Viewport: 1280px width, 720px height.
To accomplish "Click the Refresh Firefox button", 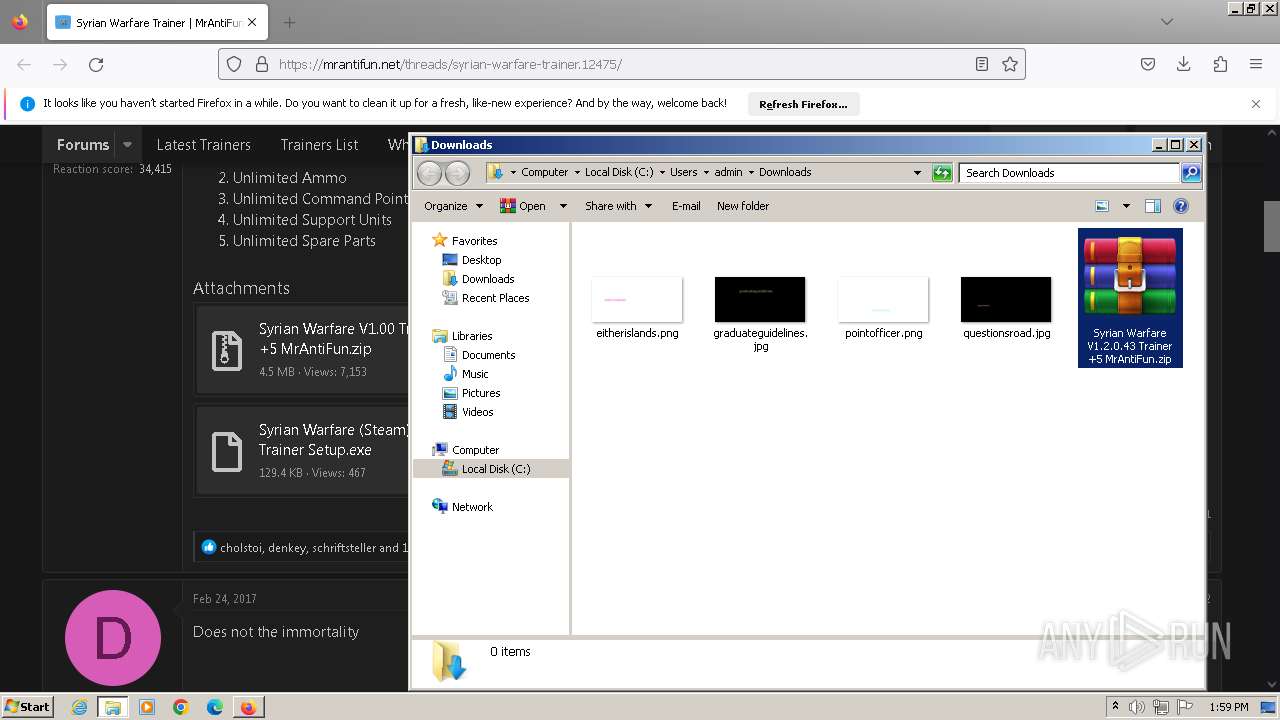I will tap(803, 104).
